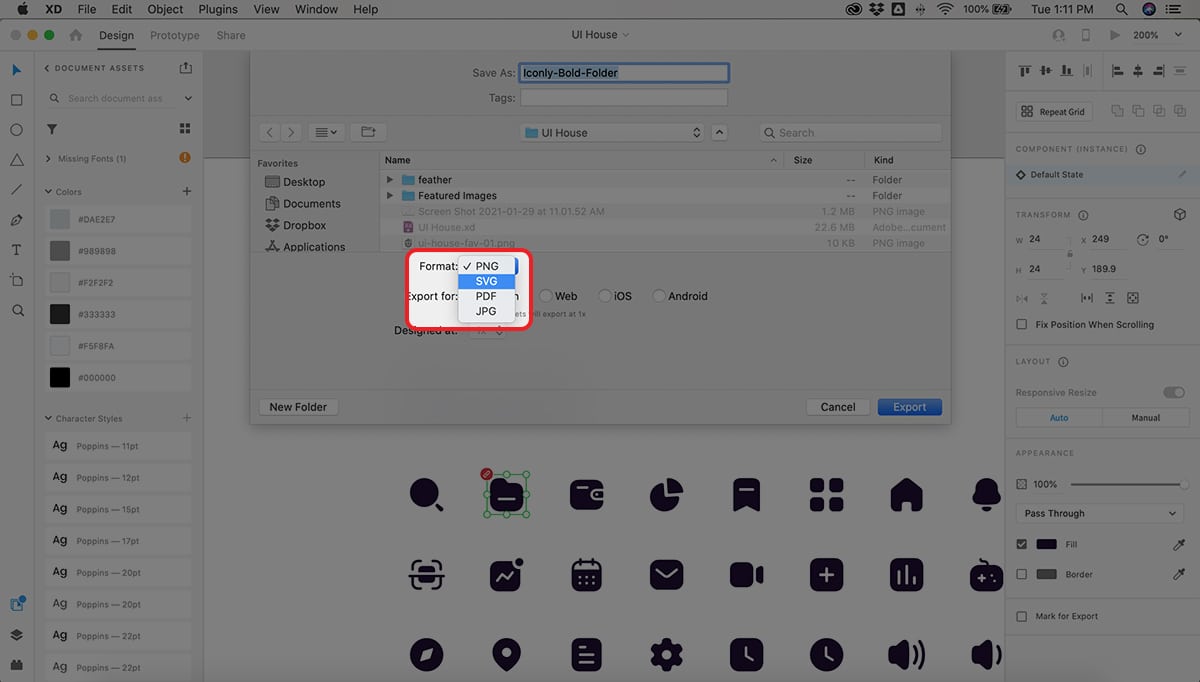Click the Export button
The image size is (1200, 682).
pos(909,407)
